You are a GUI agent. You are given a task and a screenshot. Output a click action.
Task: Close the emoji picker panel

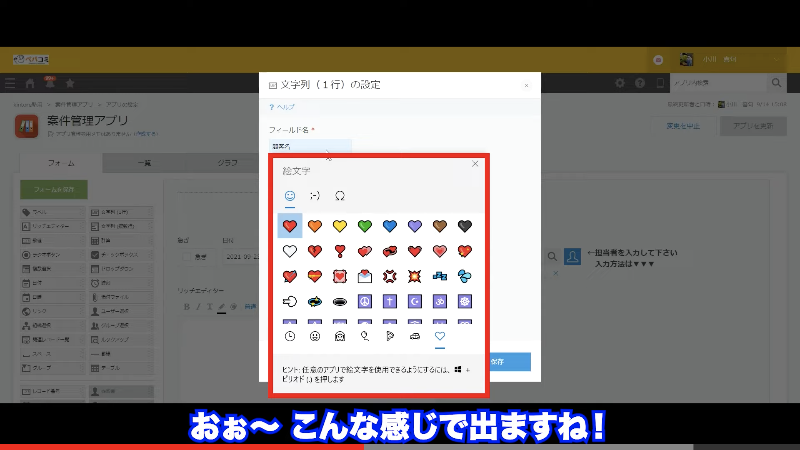pos(475,164)
